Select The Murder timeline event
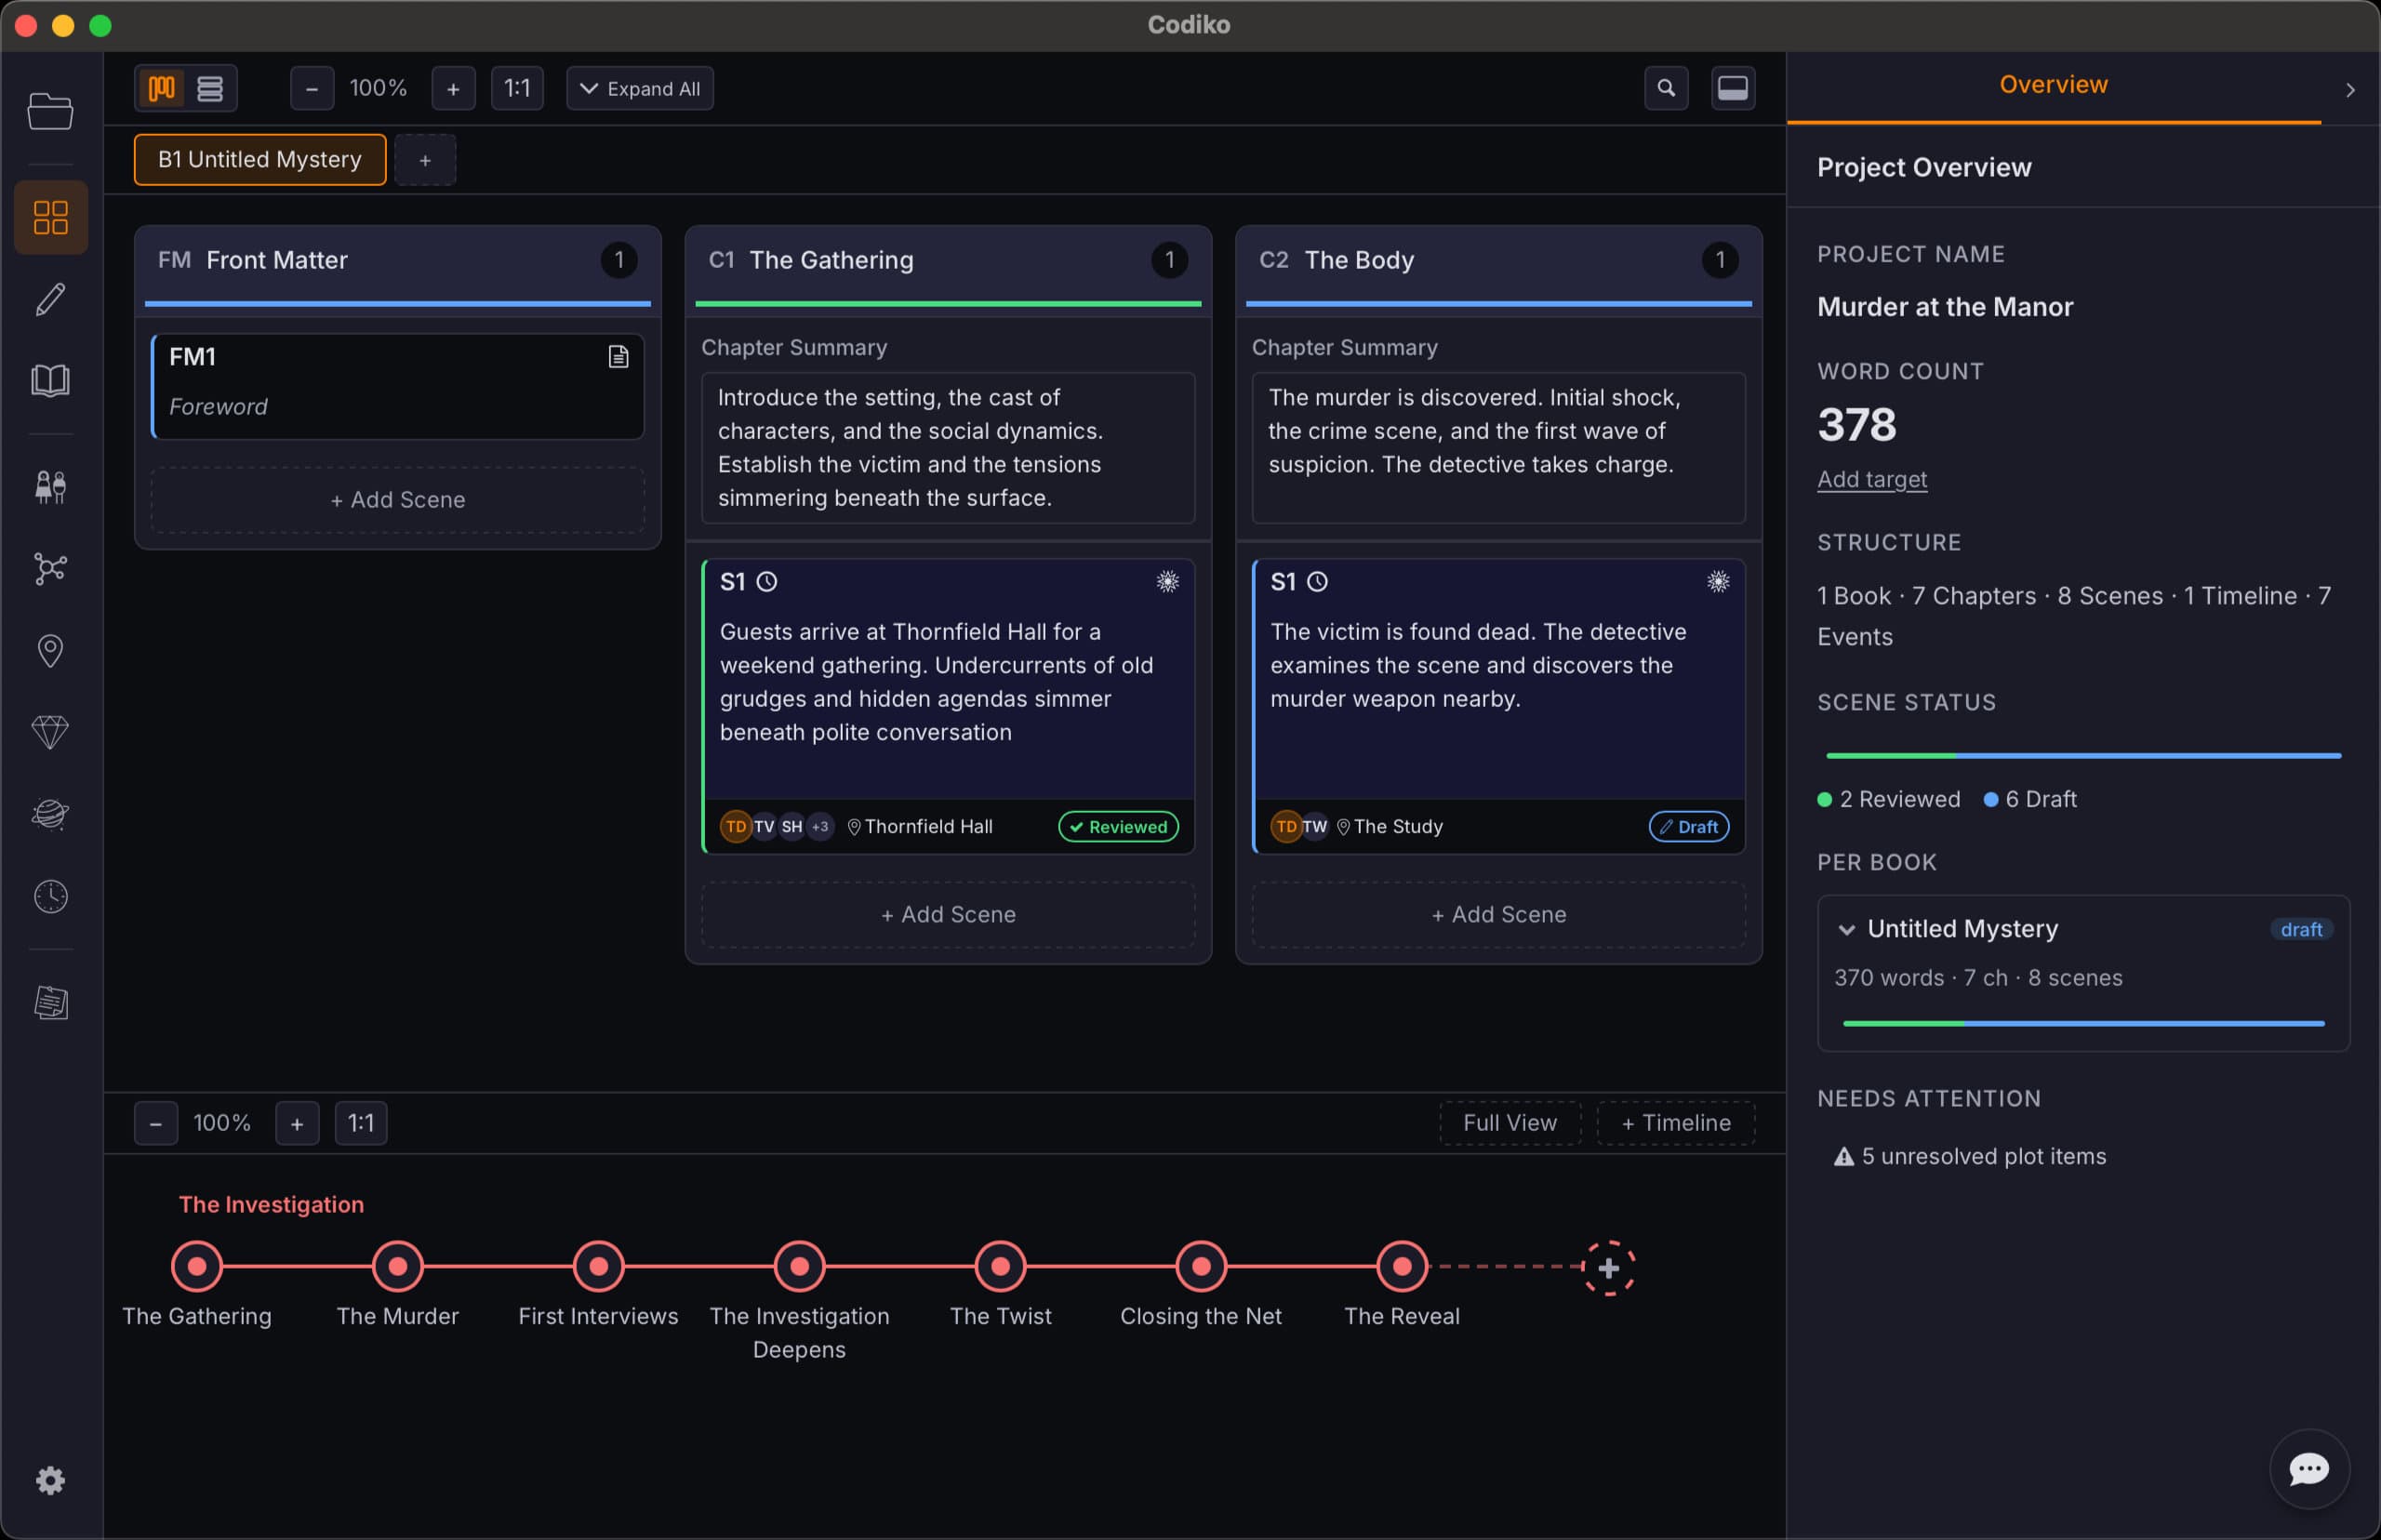The height and width of the screenshot is (1540, 2381). tap(398, 1266)
